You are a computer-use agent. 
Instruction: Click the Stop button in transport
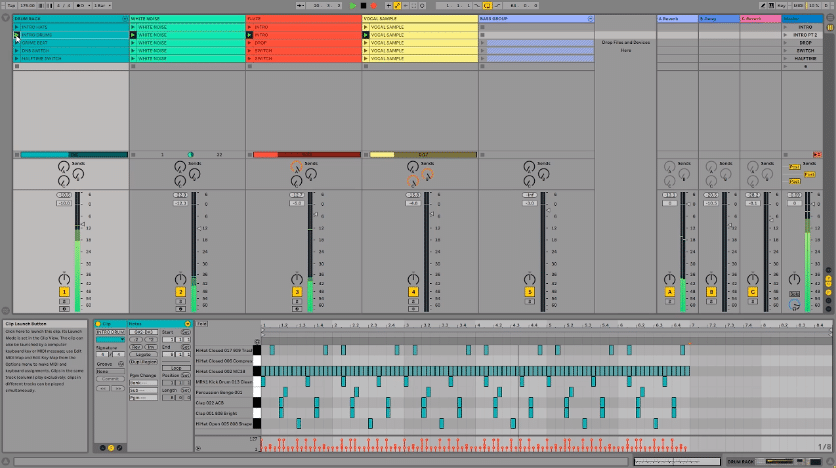(x=363, y=5)
